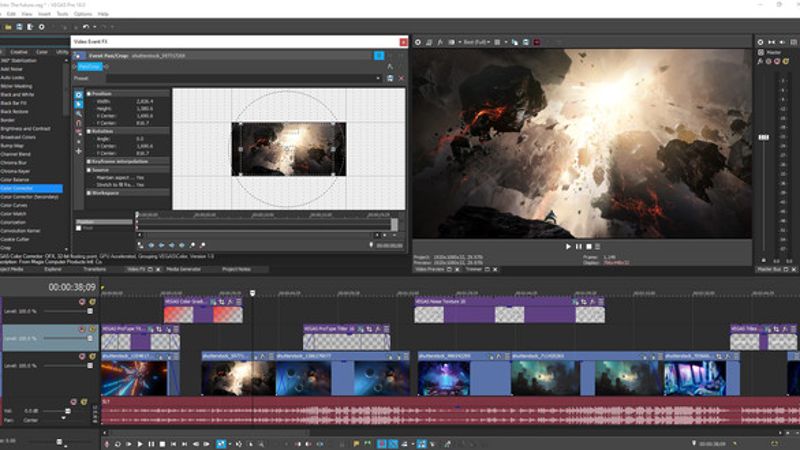
Task: Click Save snapshot to file in preview toolbar
Action: (x=526, y=42)
